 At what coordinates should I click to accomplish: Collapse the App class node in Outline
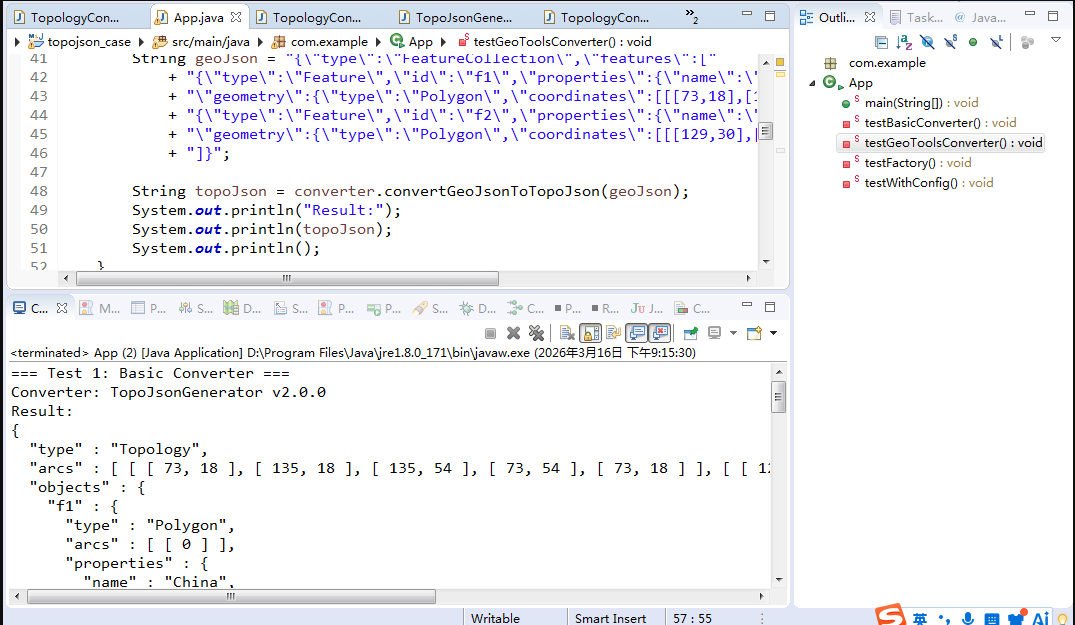[812, 83]
